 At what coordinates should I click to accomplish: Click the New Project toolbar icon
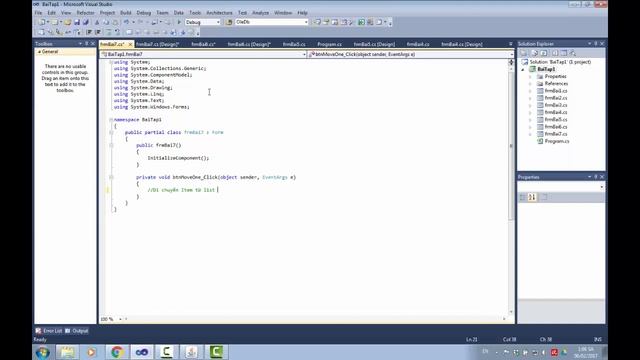(x=42, y=22)
